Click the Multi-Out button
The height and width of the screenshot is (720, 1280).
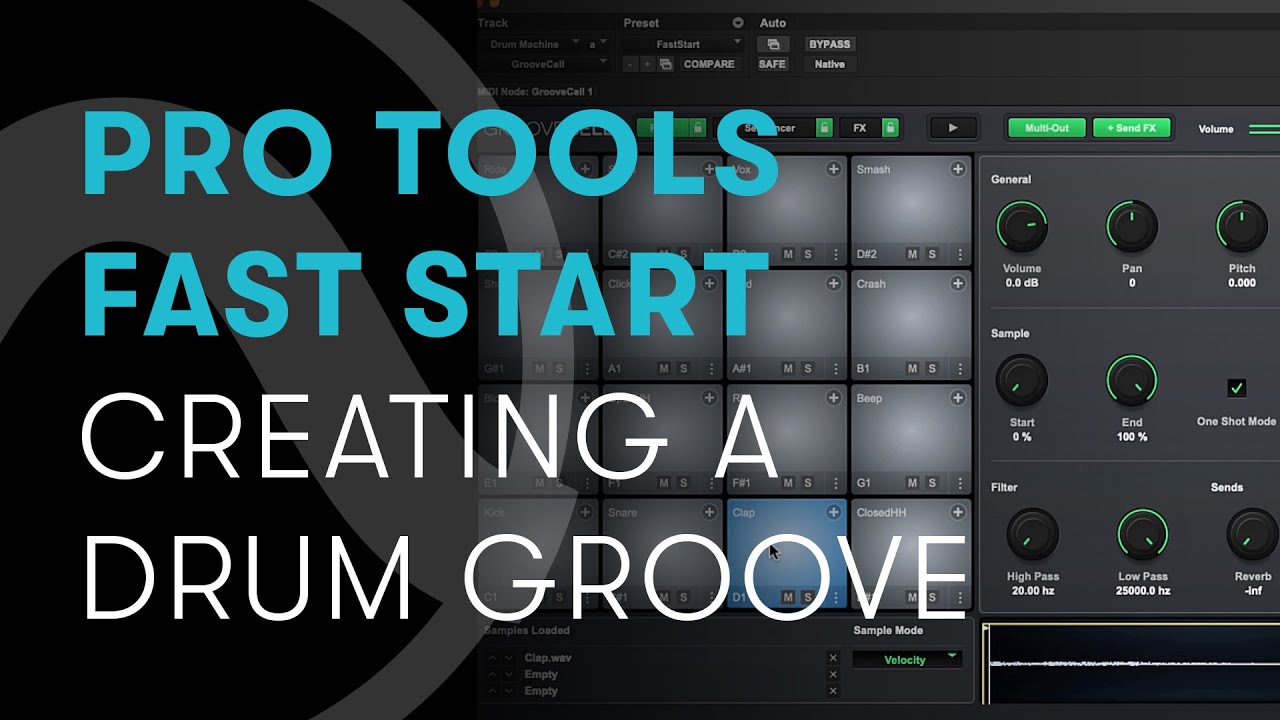[1047, 128]
